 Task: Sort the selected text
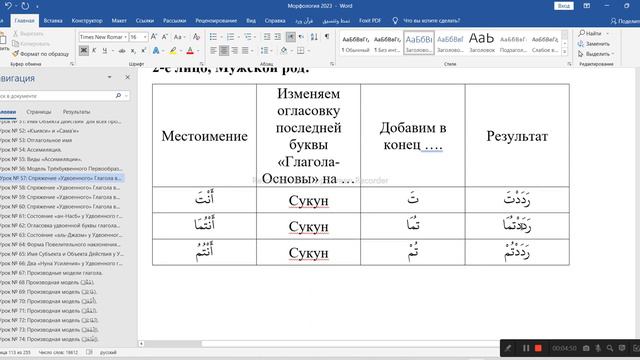[314, 37]
